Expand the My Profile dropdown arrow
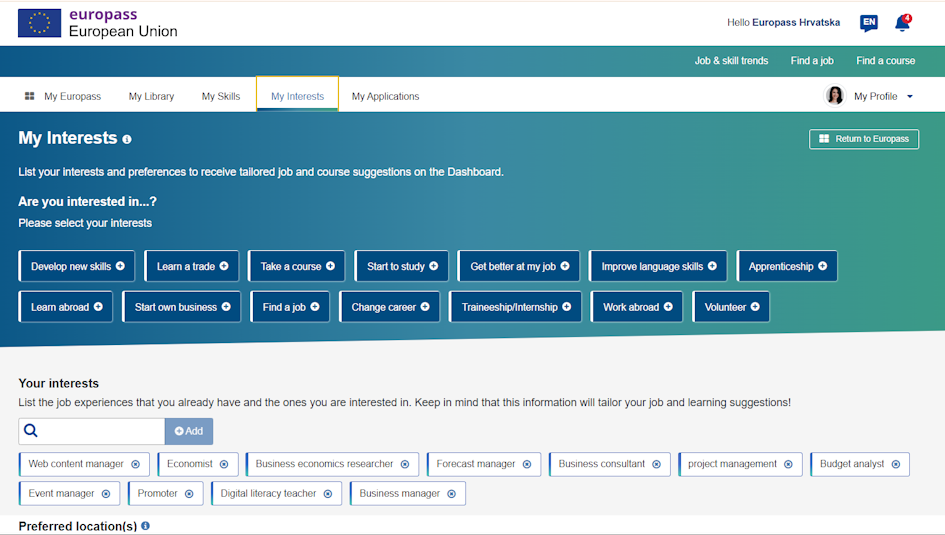The height and width of the screenshot is (535, 945). pos(910,96)
